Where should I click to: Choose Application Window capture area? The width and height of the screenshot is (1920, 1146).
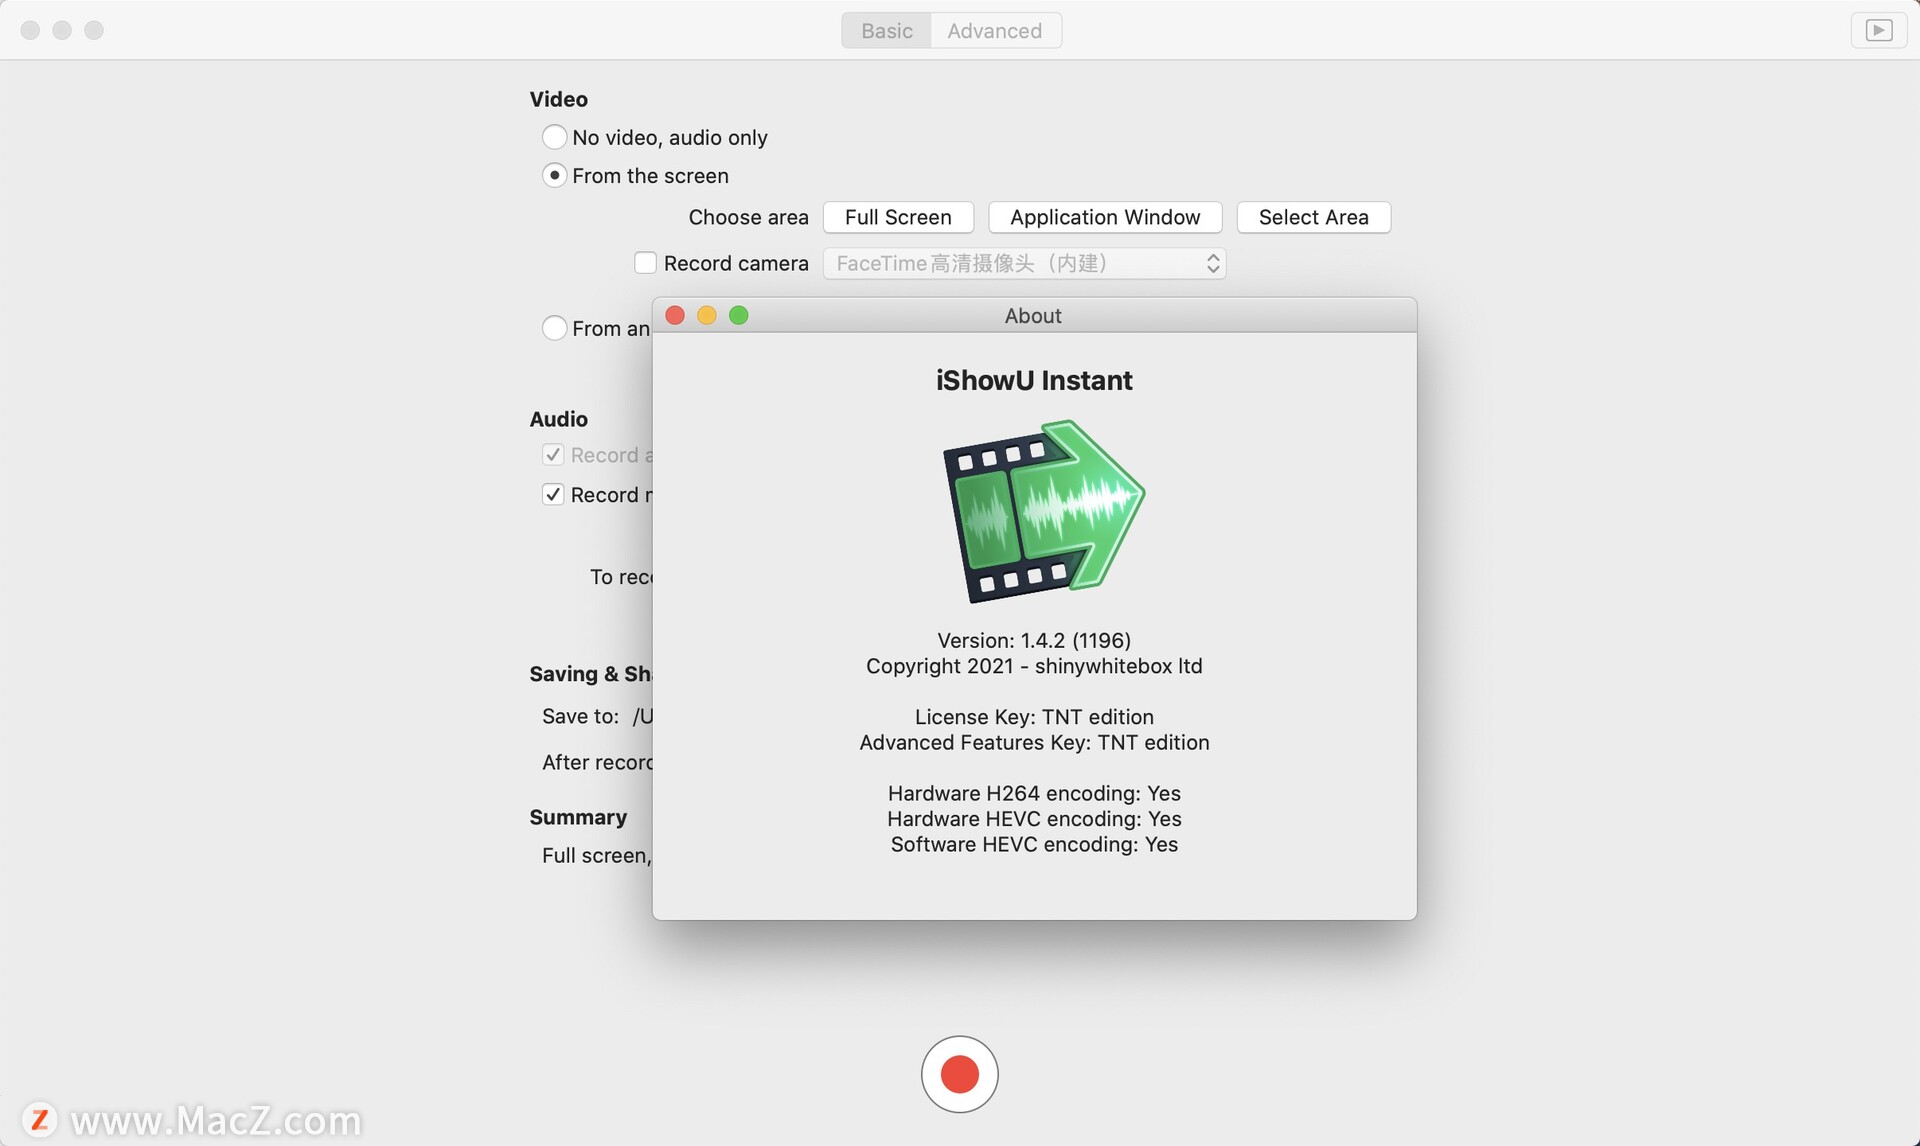coord(1105,217)
